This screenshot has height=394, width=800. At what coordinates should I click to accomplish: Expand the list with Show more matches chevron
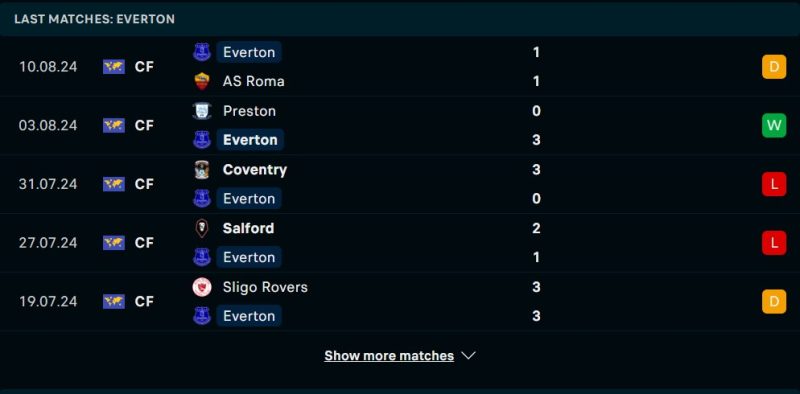(468, 356)
